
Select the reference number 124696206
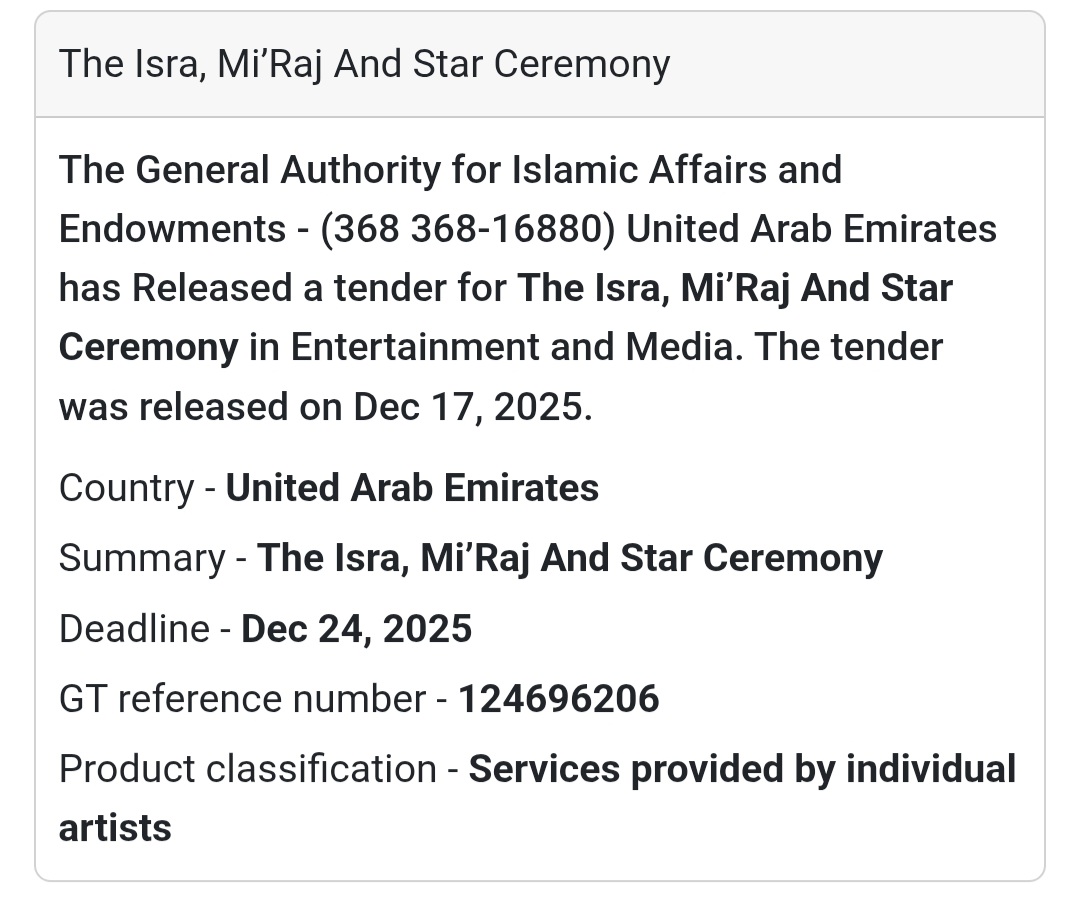[x=559, y=699]
